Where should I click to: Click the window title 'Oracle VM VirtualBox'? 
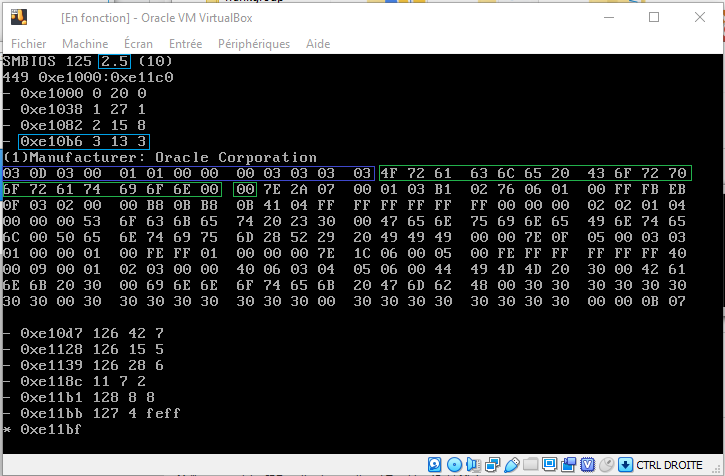pyautogui.click(x=197, y=18)
